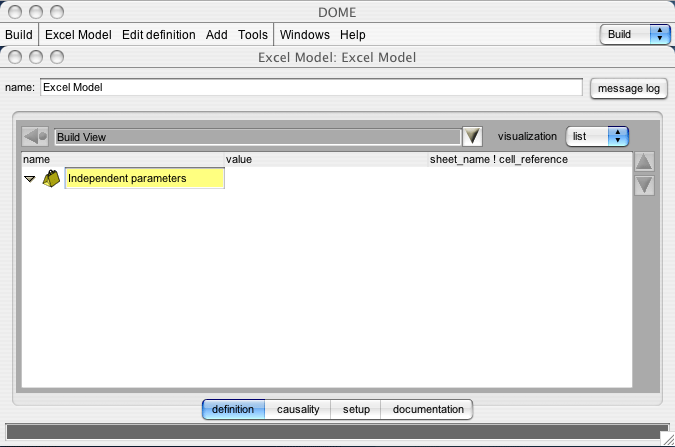This screenshot has height=447, width=675.
Task: Open the Edit definition menu
Action: 158,34
